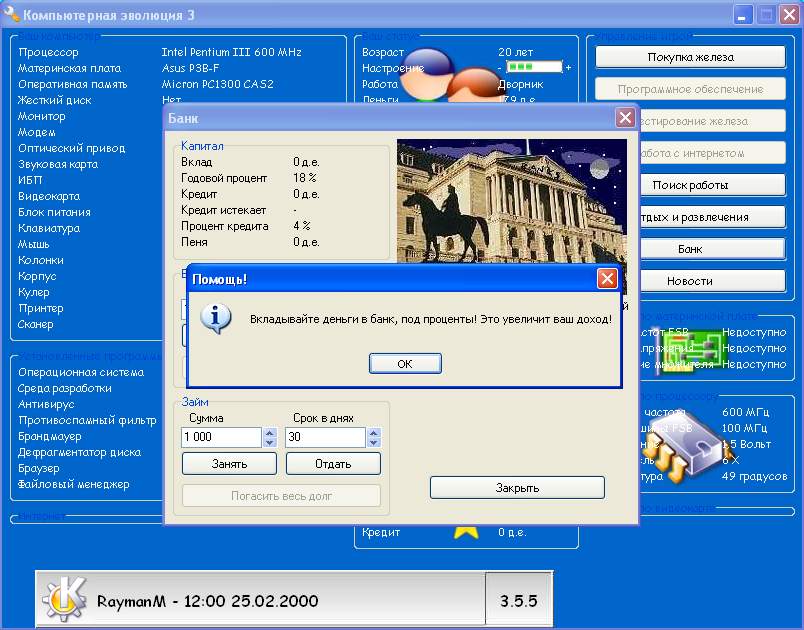Increase Срок в днях with up arrow
This screenshot has width=804, height=630.
(x=374, y=433)
